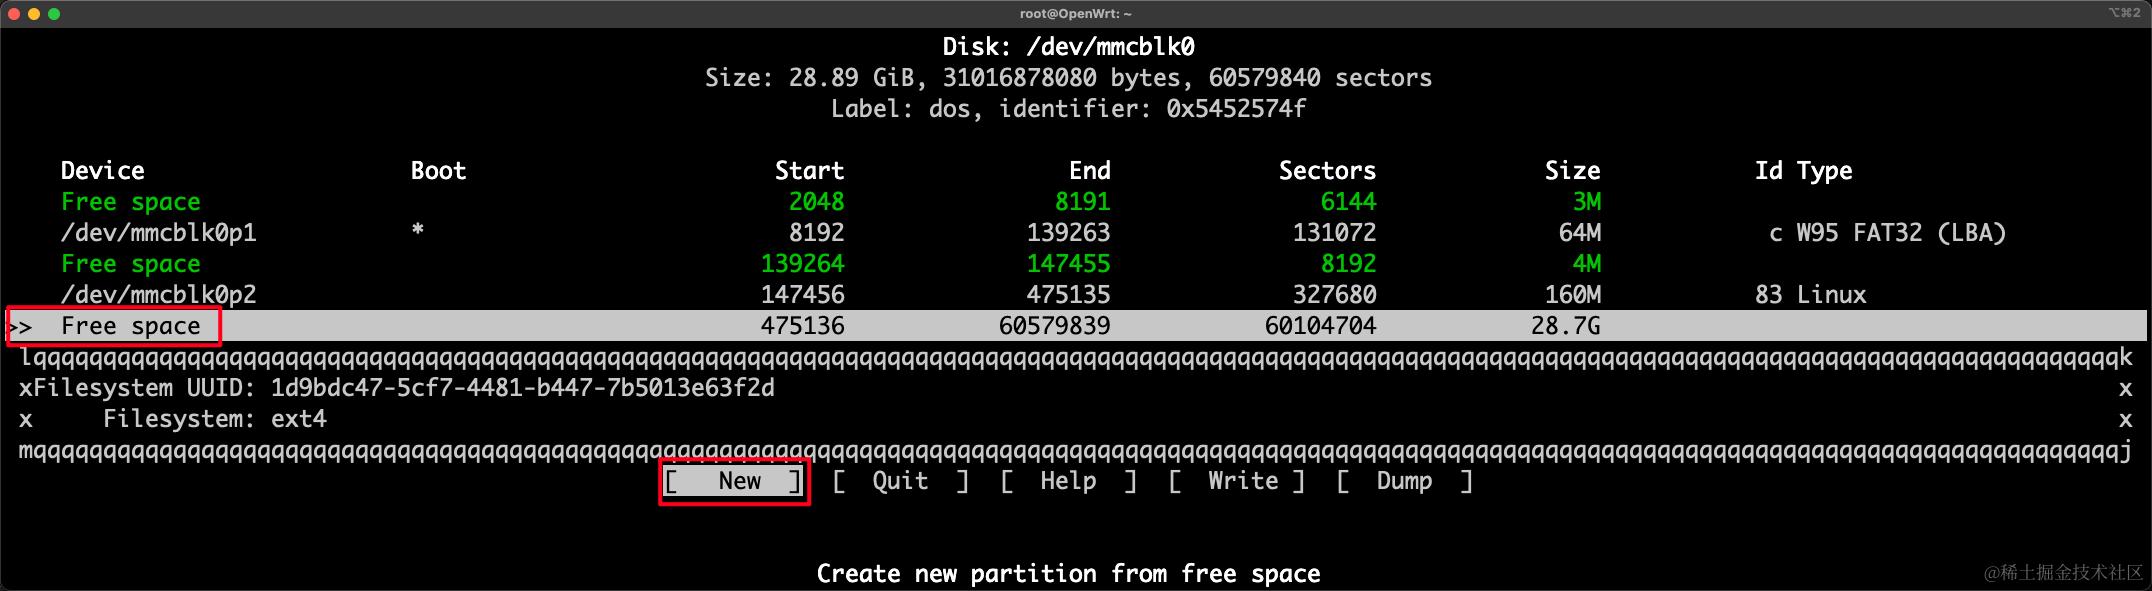Close the terminal window
The width and height of the screenshot is (2152, 591).
pos(14,14)
